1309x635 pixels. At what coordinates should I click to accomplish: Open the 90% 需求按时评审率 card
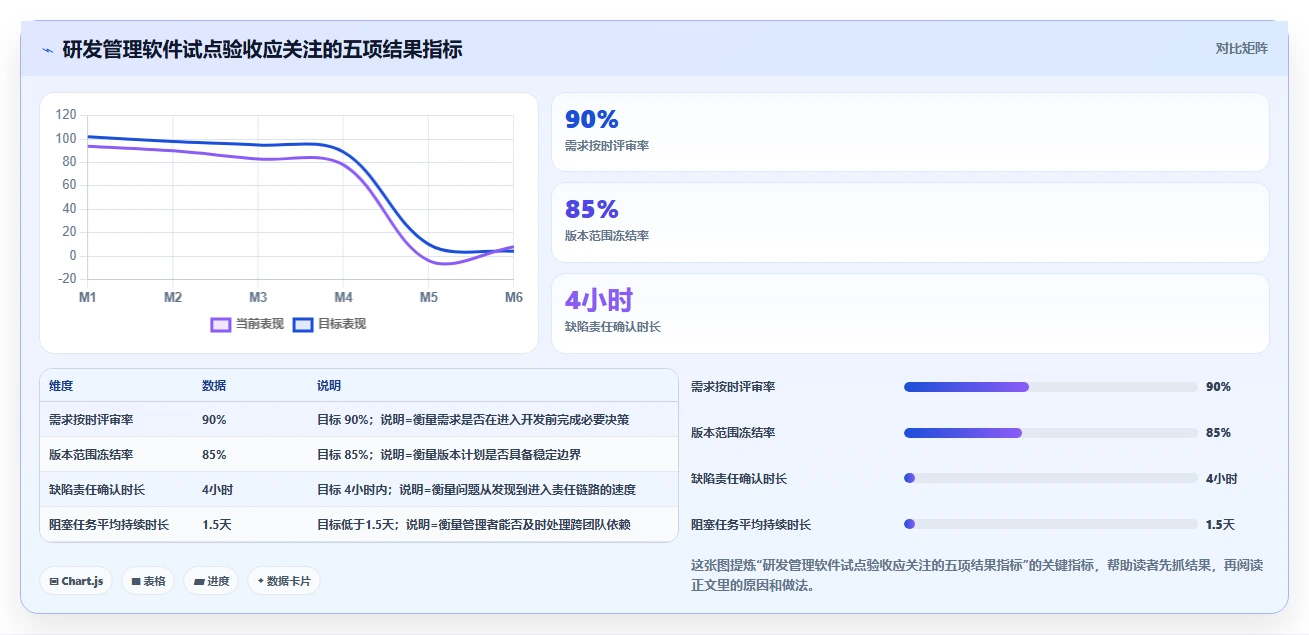click(x=910, y=132)
